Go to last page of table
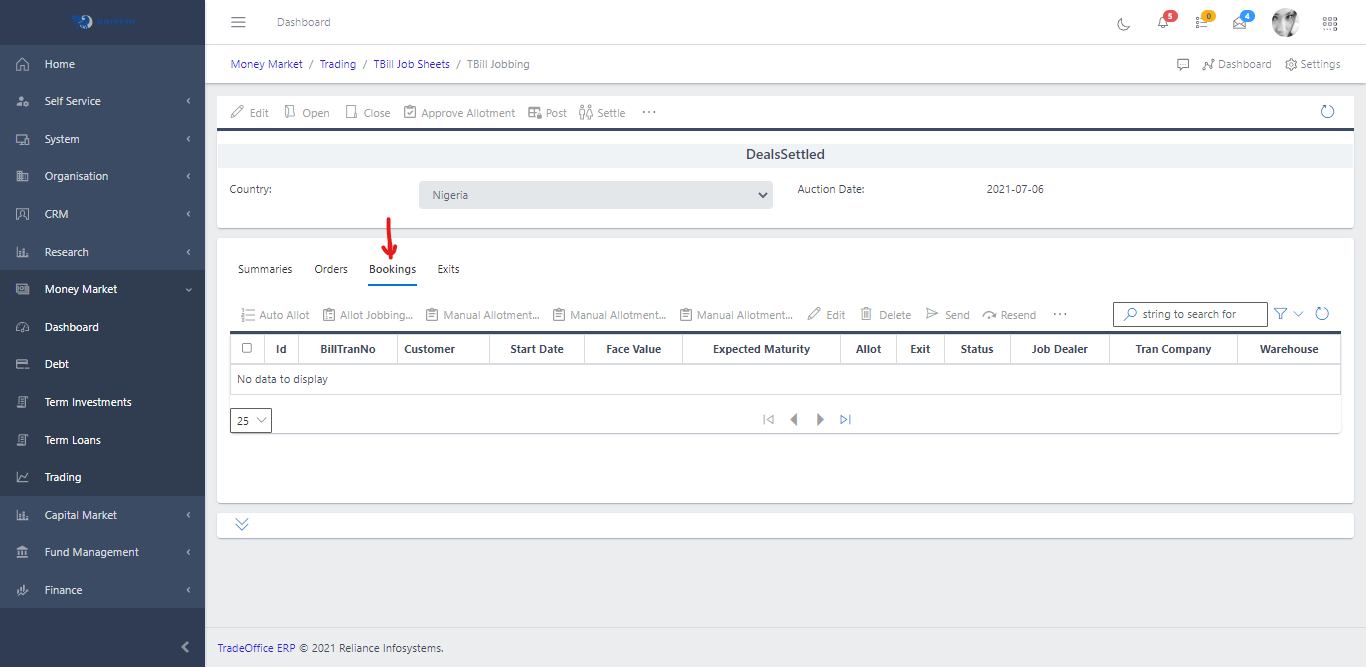 (x=845, y=420)
